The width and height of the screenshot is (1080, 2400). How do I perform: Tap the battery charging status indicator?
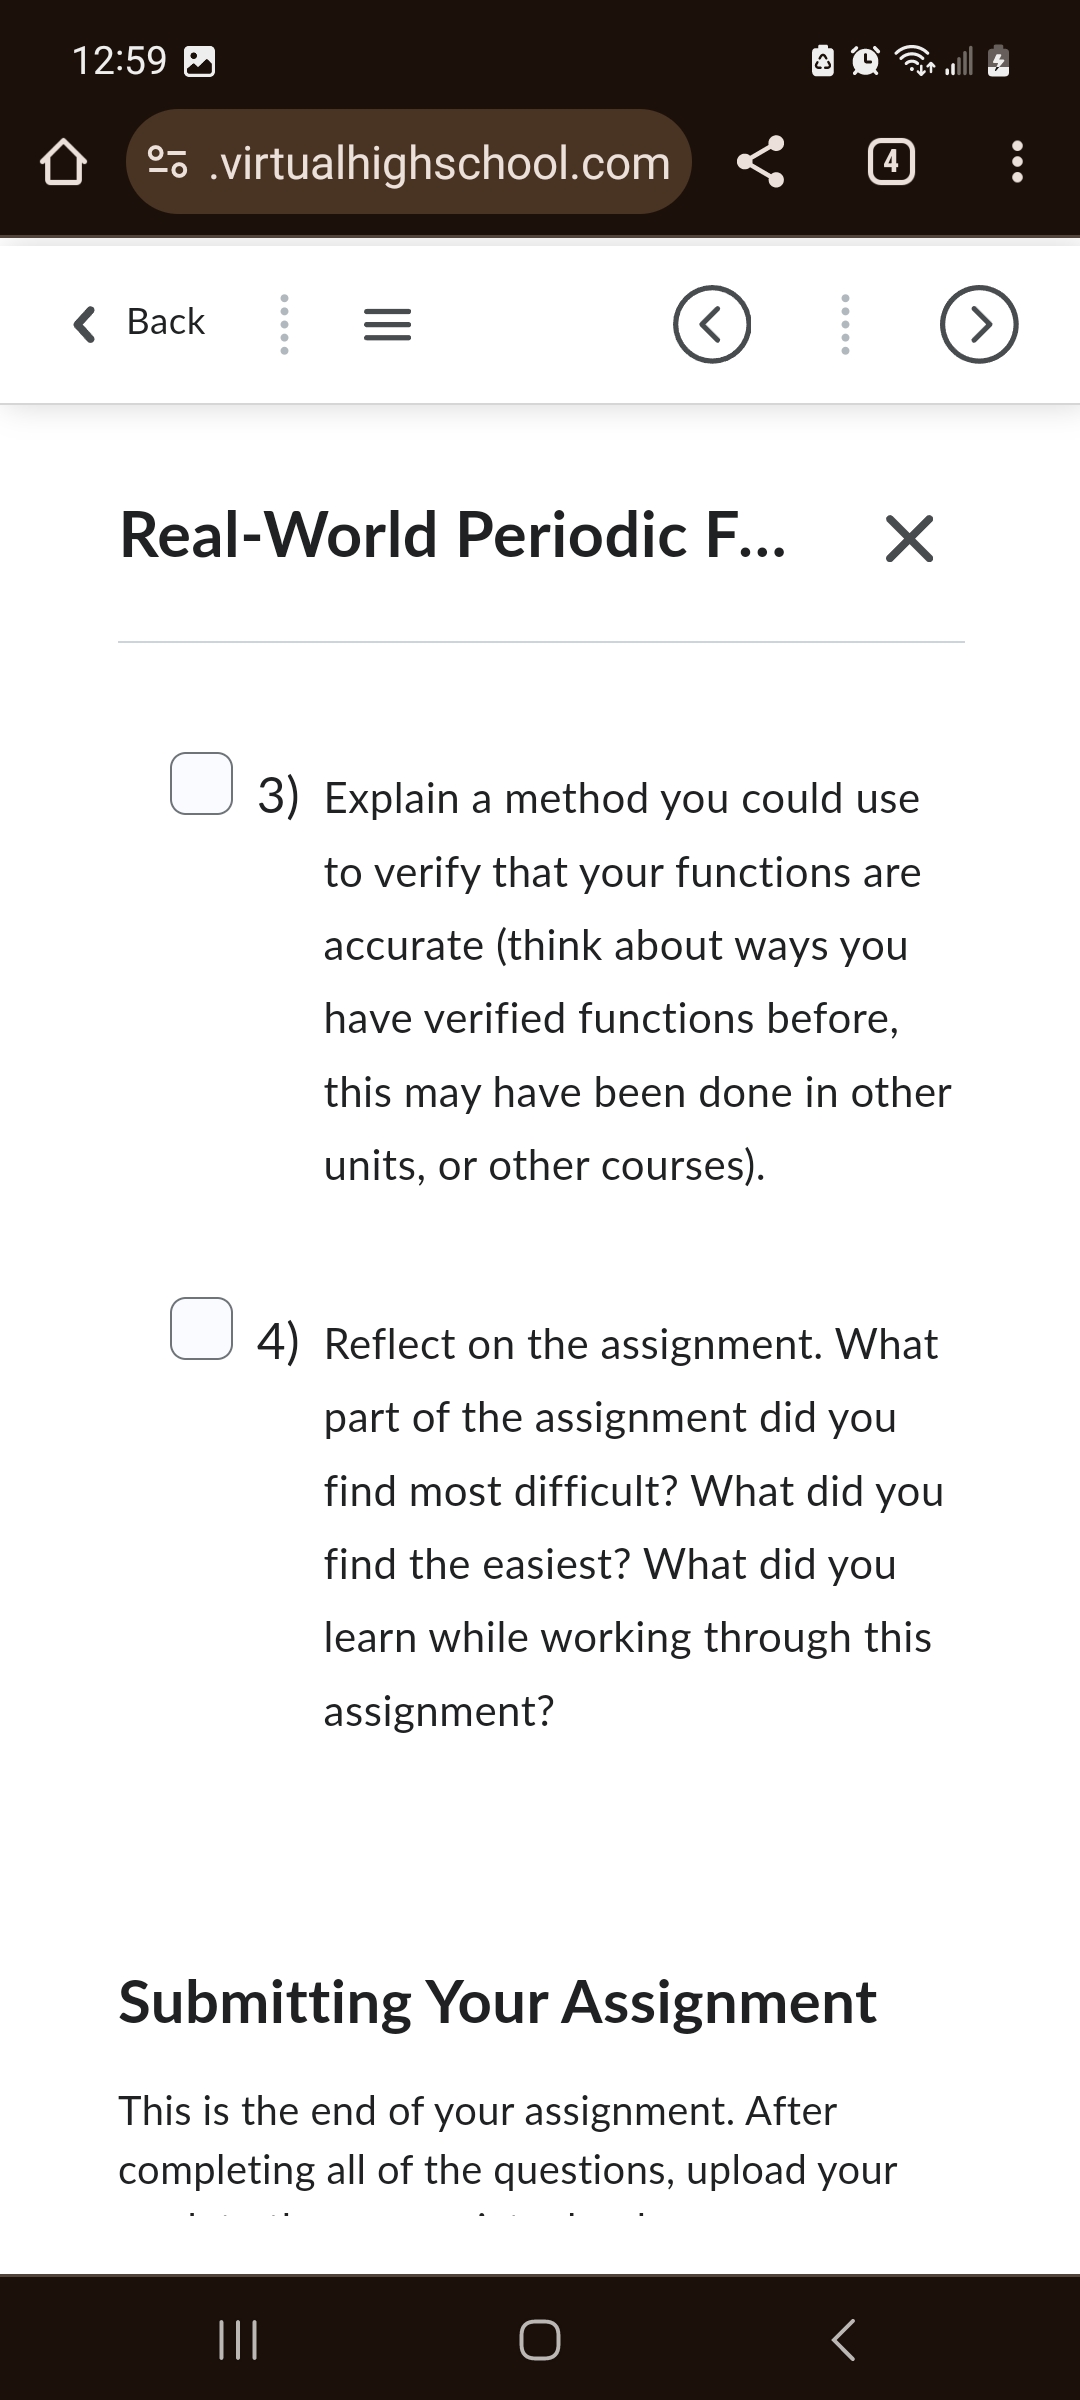tap(997, 62)
